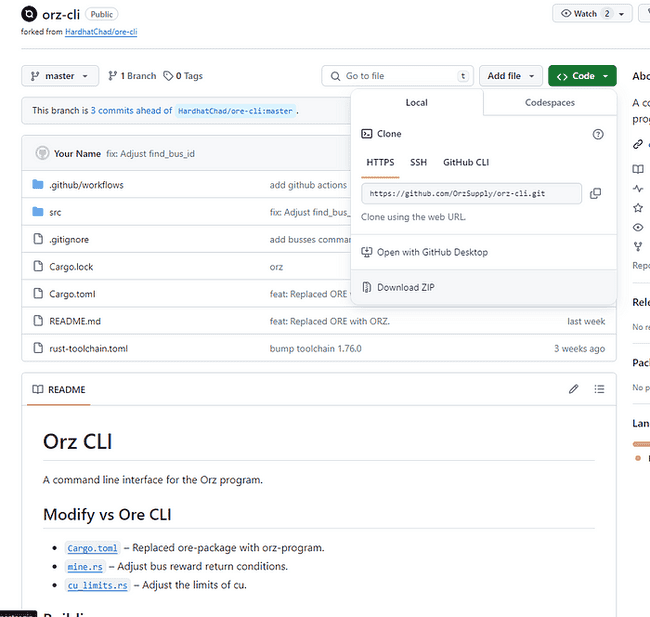
Task: Open the master branch dropdown
Action: pyautogui.click(x=60, y=76)
